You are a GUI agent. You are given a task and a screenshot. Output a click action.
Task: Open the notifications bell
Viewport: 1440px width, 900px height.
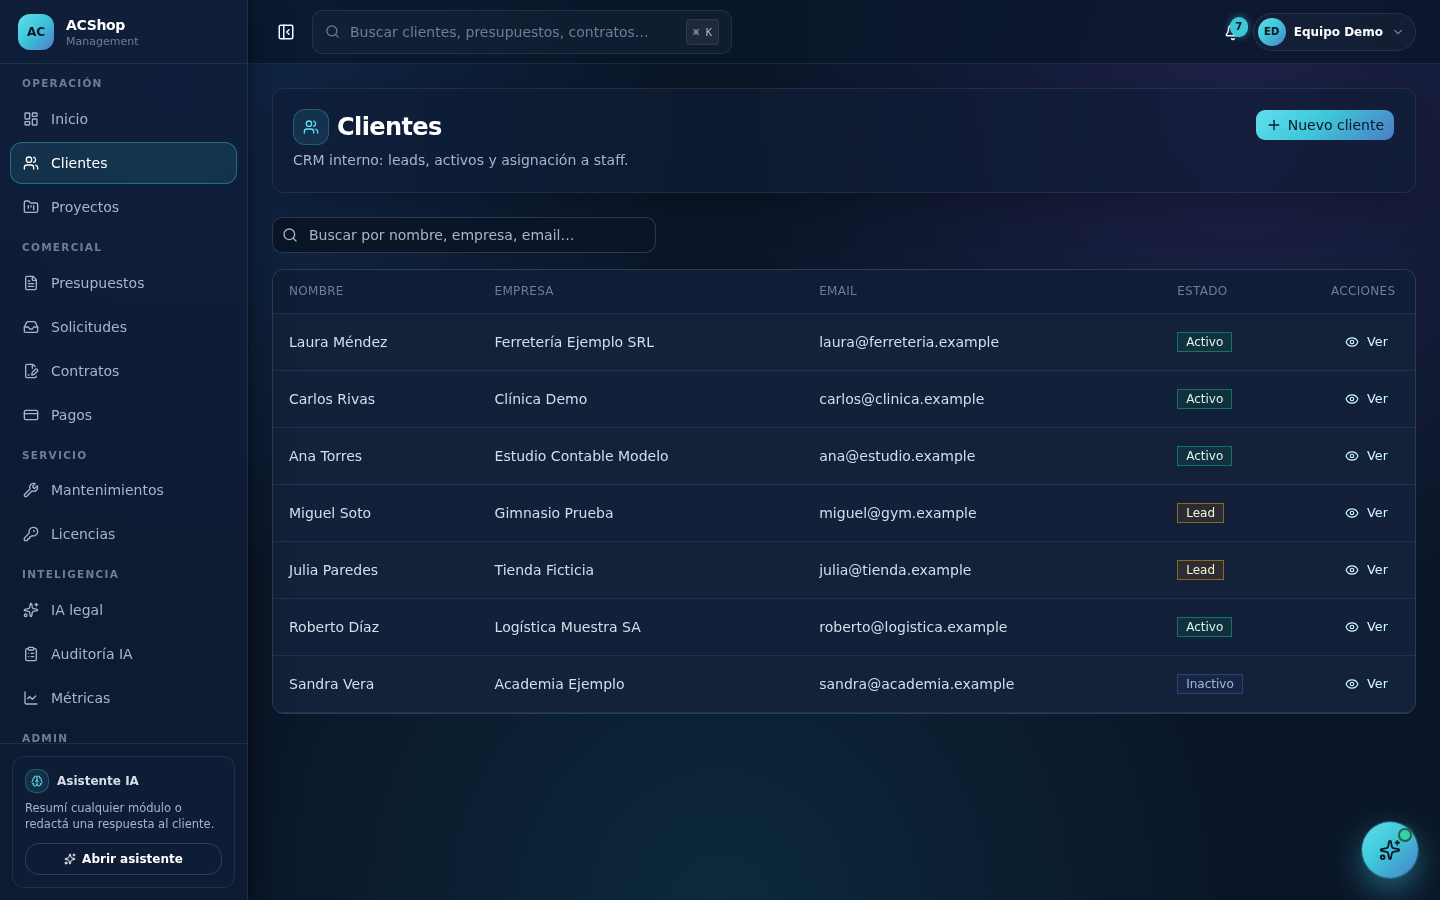[x=1232, y=32]
